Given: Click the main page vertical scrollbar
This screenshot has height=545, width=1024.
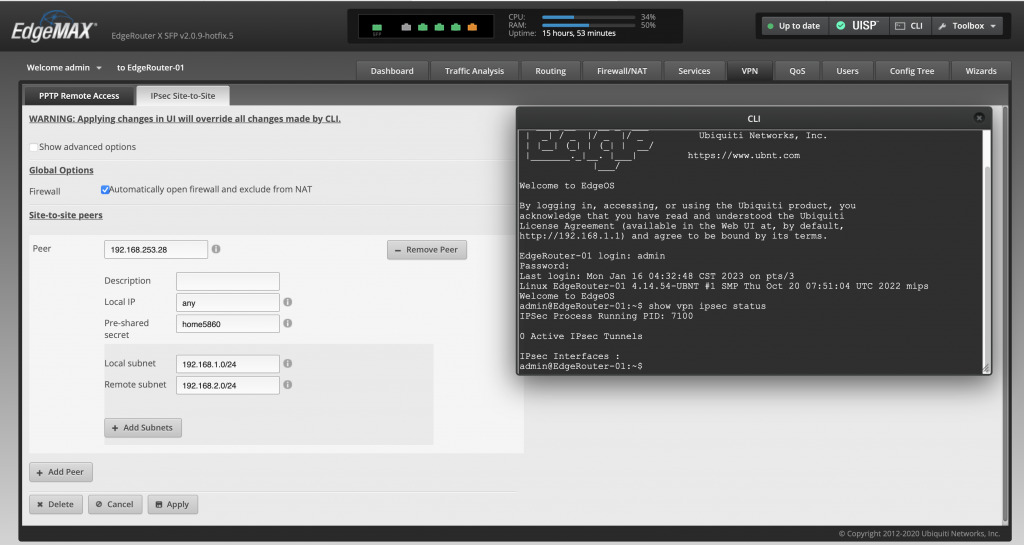Looking at the screenshot, I should tap(1005, 313).
